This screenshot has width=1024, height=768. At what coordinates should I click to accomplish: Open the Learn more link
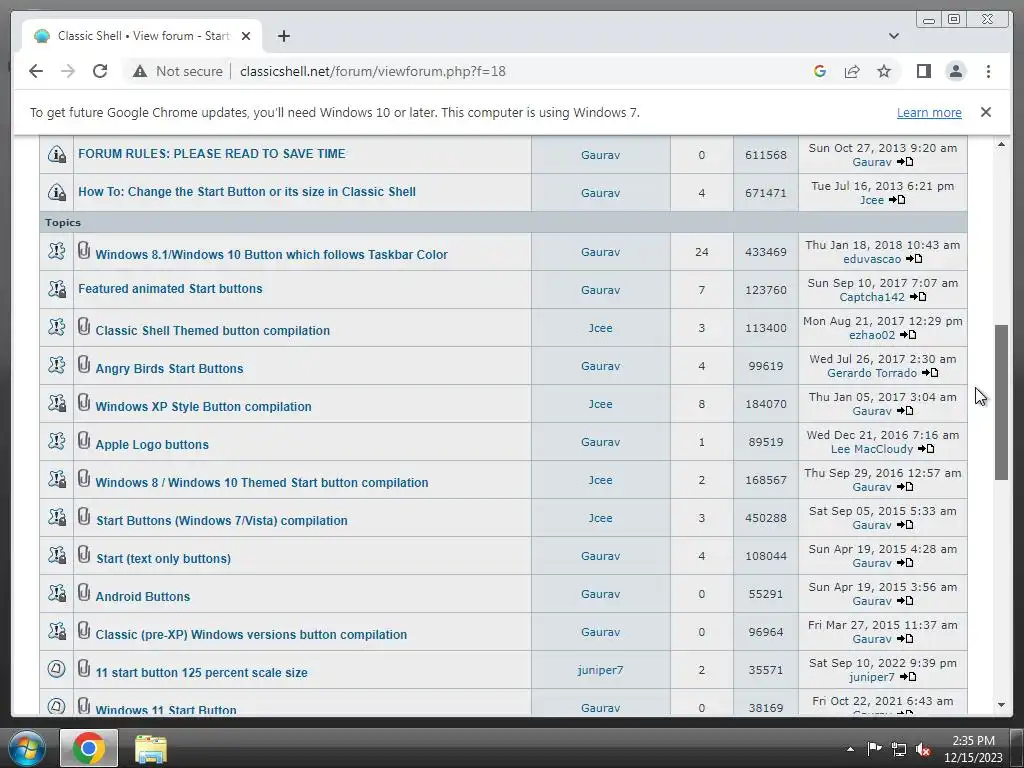[929, 112]
